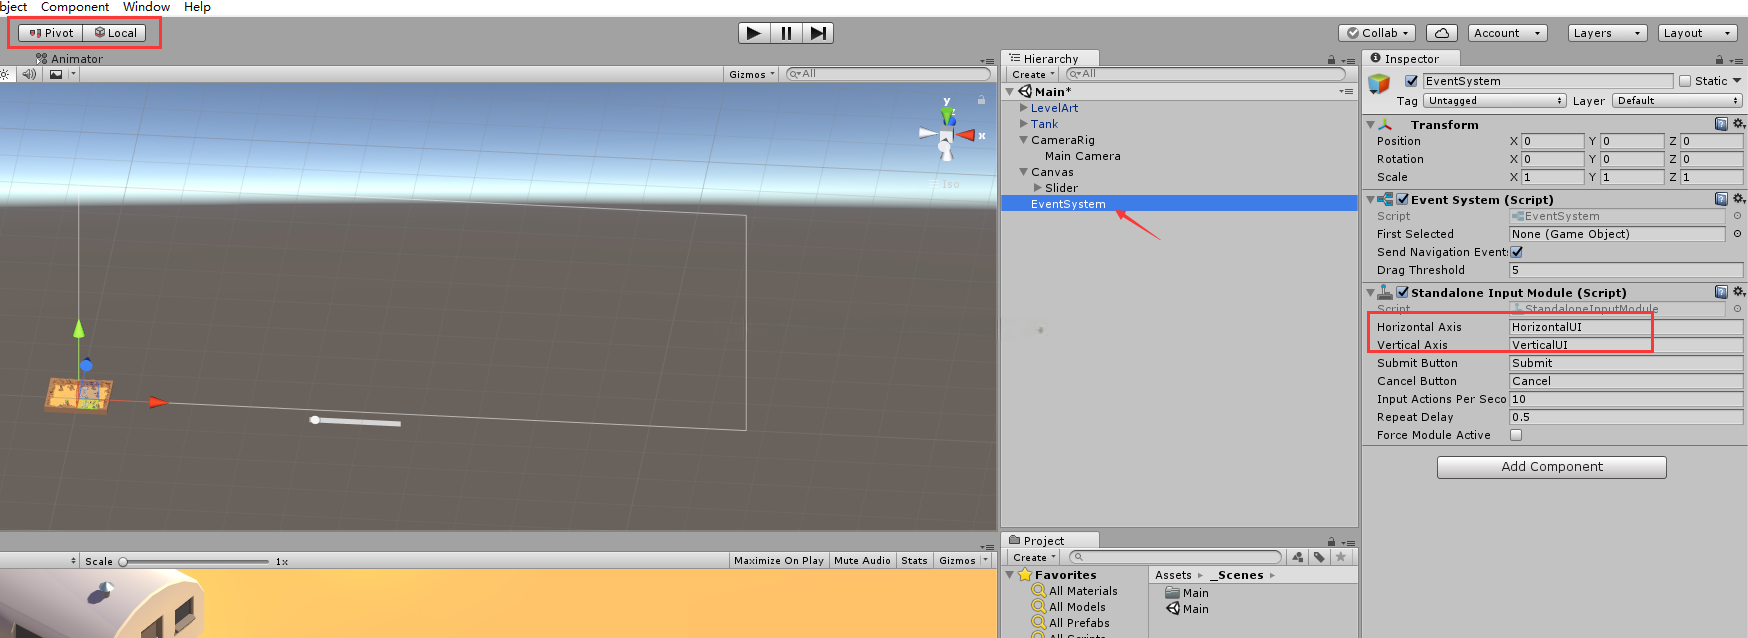Click the Pause button

click(x=786, y=33)
